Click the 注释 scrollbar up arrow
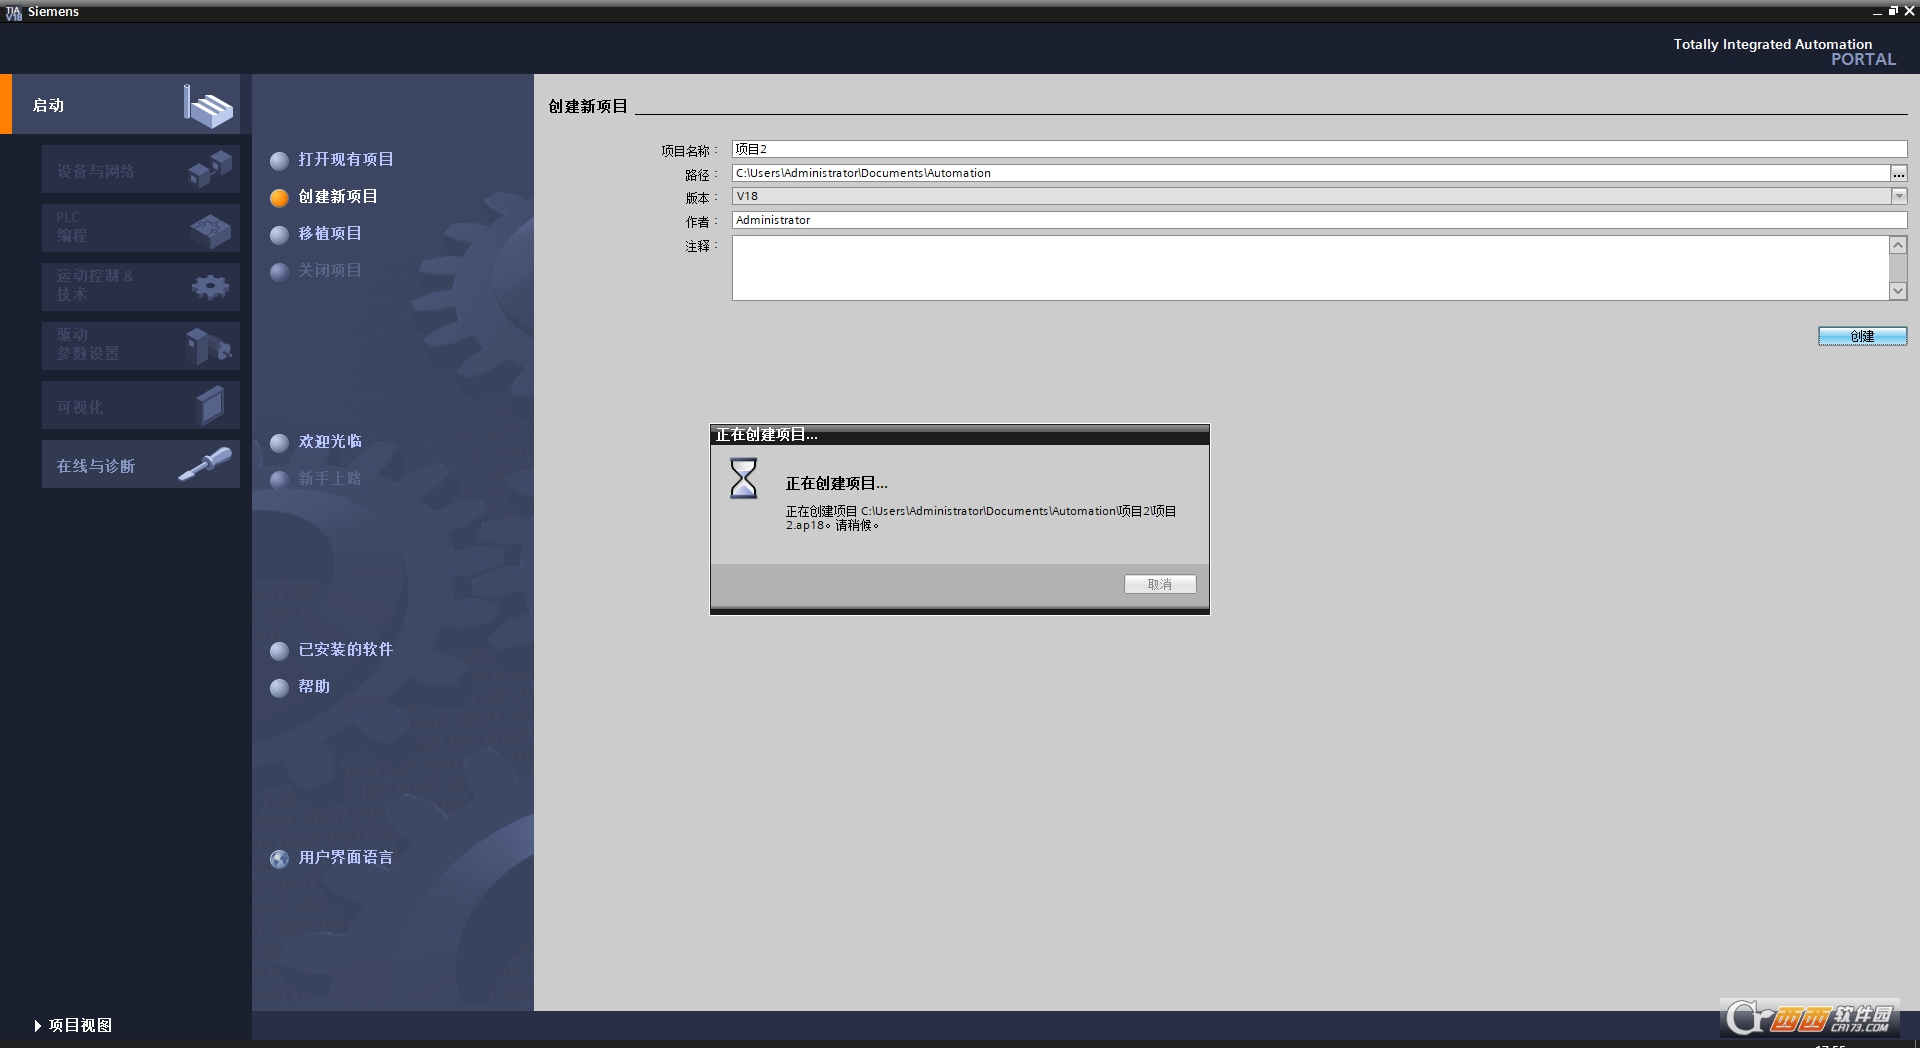This screenshot has height=1048, width=1920. pyautogui.click(x=1898, y=245)
